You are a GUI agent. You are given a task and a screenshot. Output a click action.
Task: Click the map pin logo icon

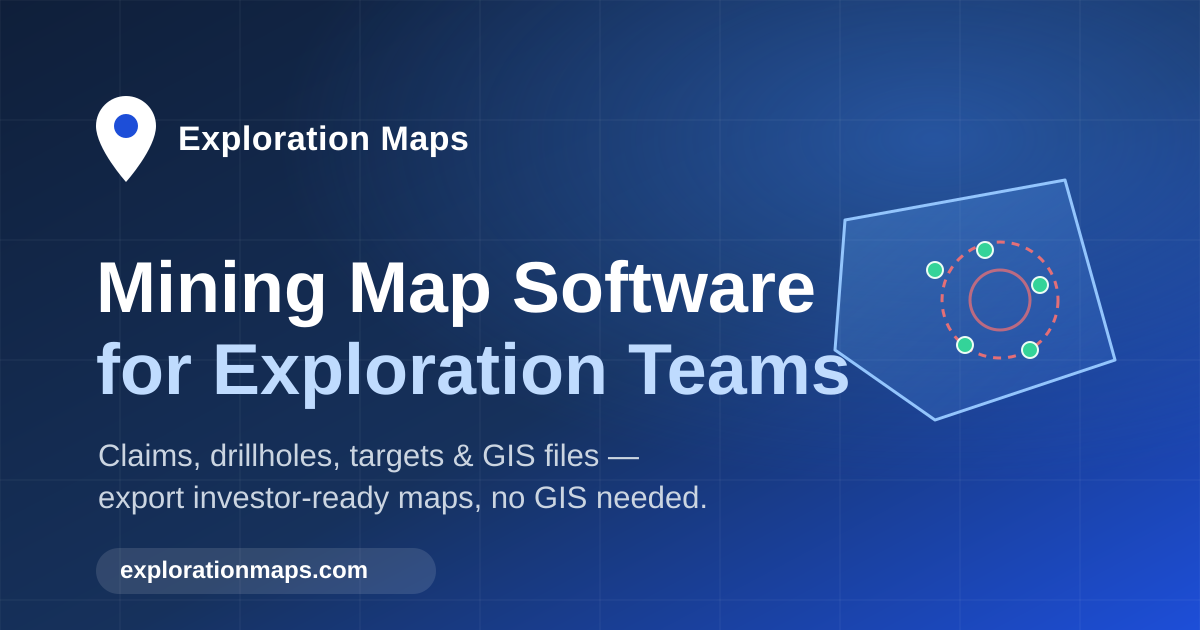(126, 138)
